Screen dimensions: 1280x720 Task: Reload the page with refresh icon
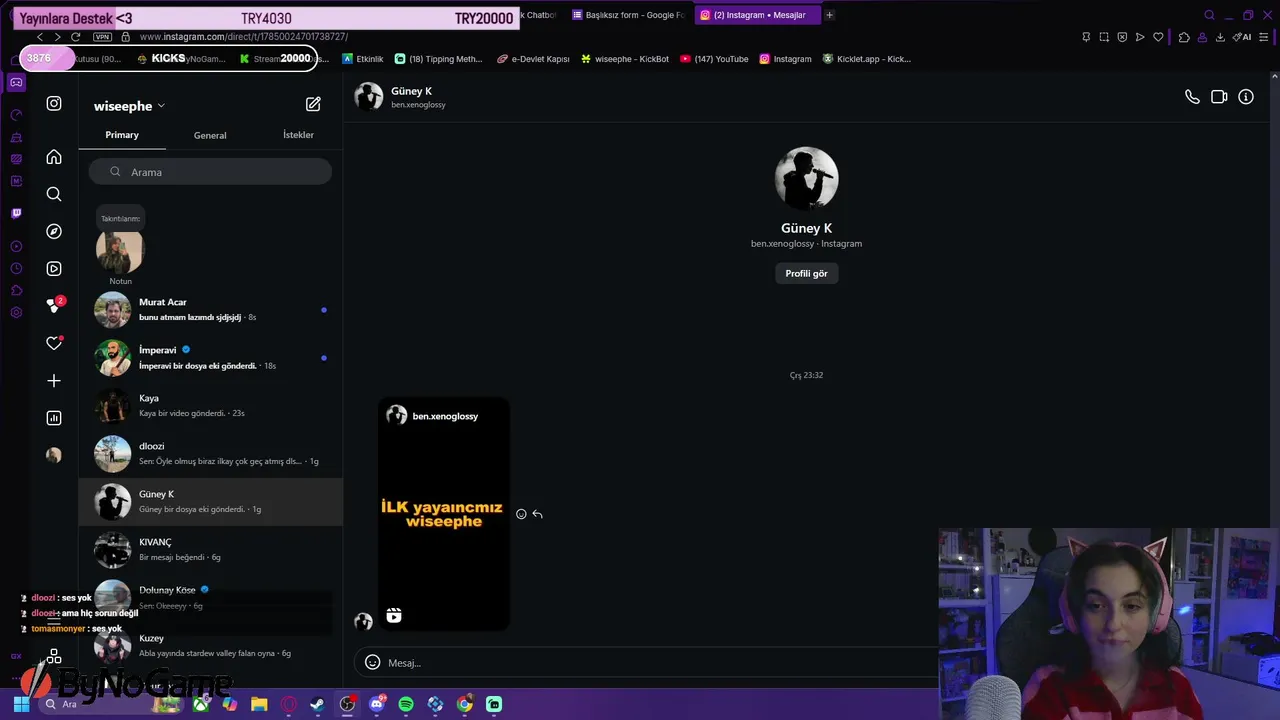(75, 37)
